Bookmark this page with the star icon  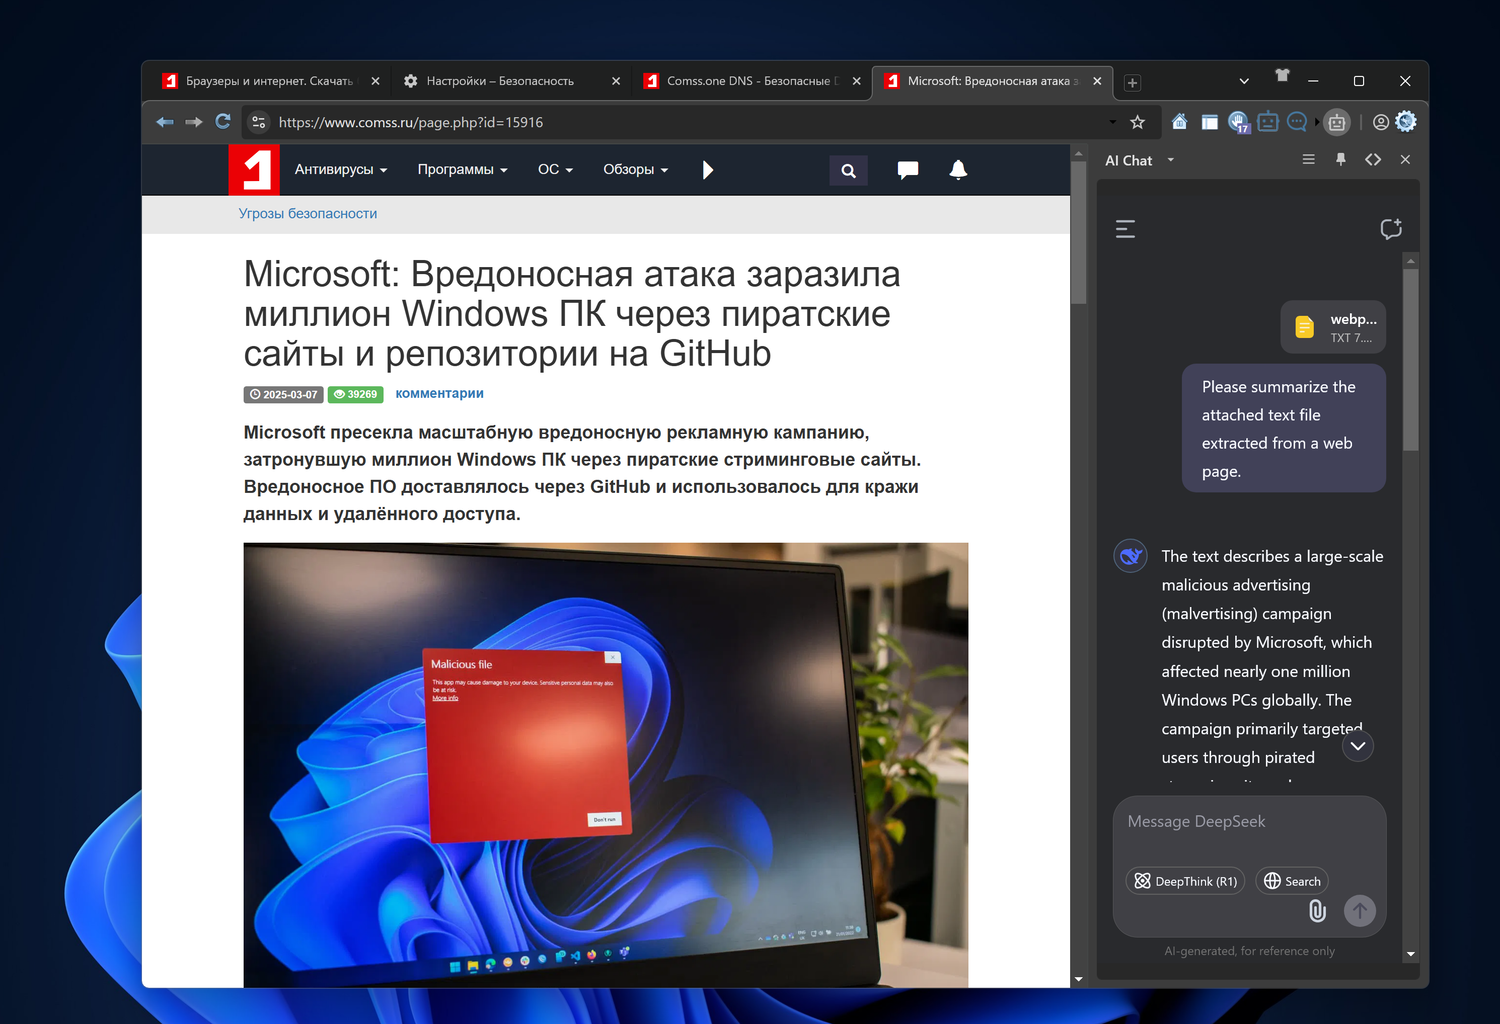(x=1137, y=122)
